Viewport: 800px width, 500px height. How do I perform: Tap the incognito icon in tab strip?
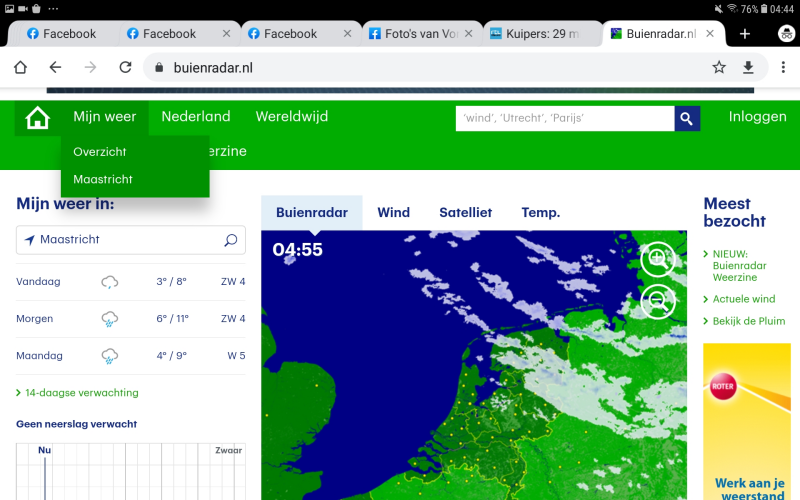tap(786, 34)
